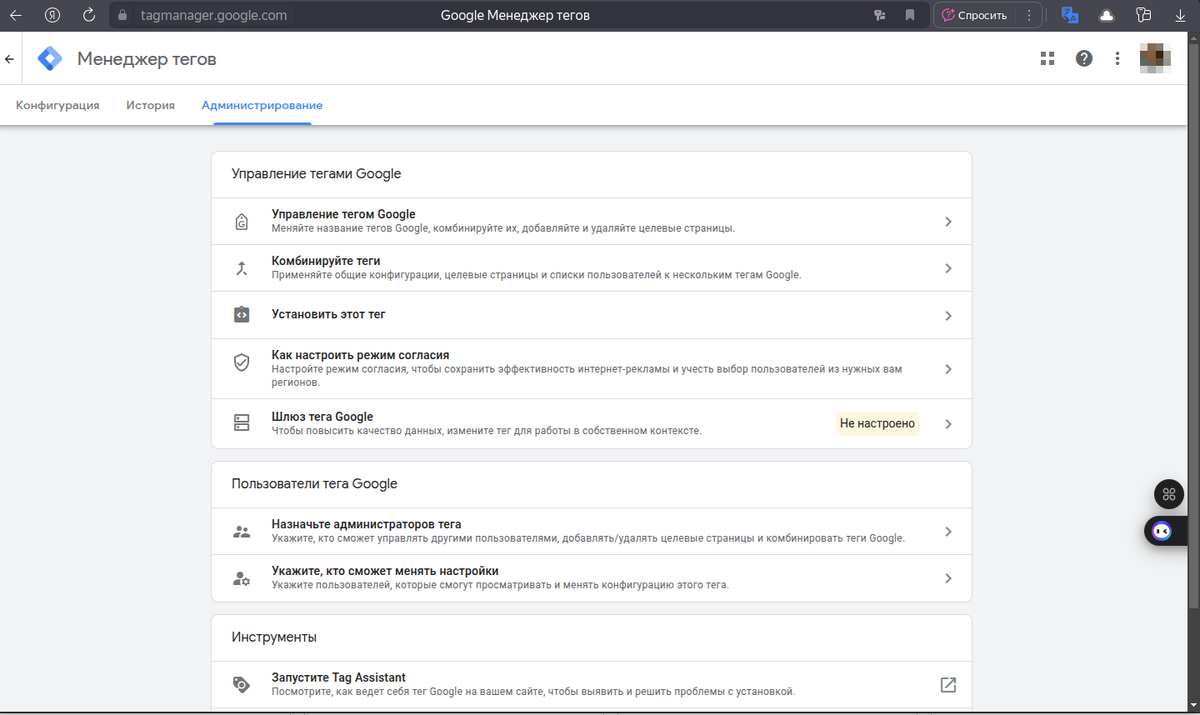Select the Администрирование tab

tap(262, 105)
